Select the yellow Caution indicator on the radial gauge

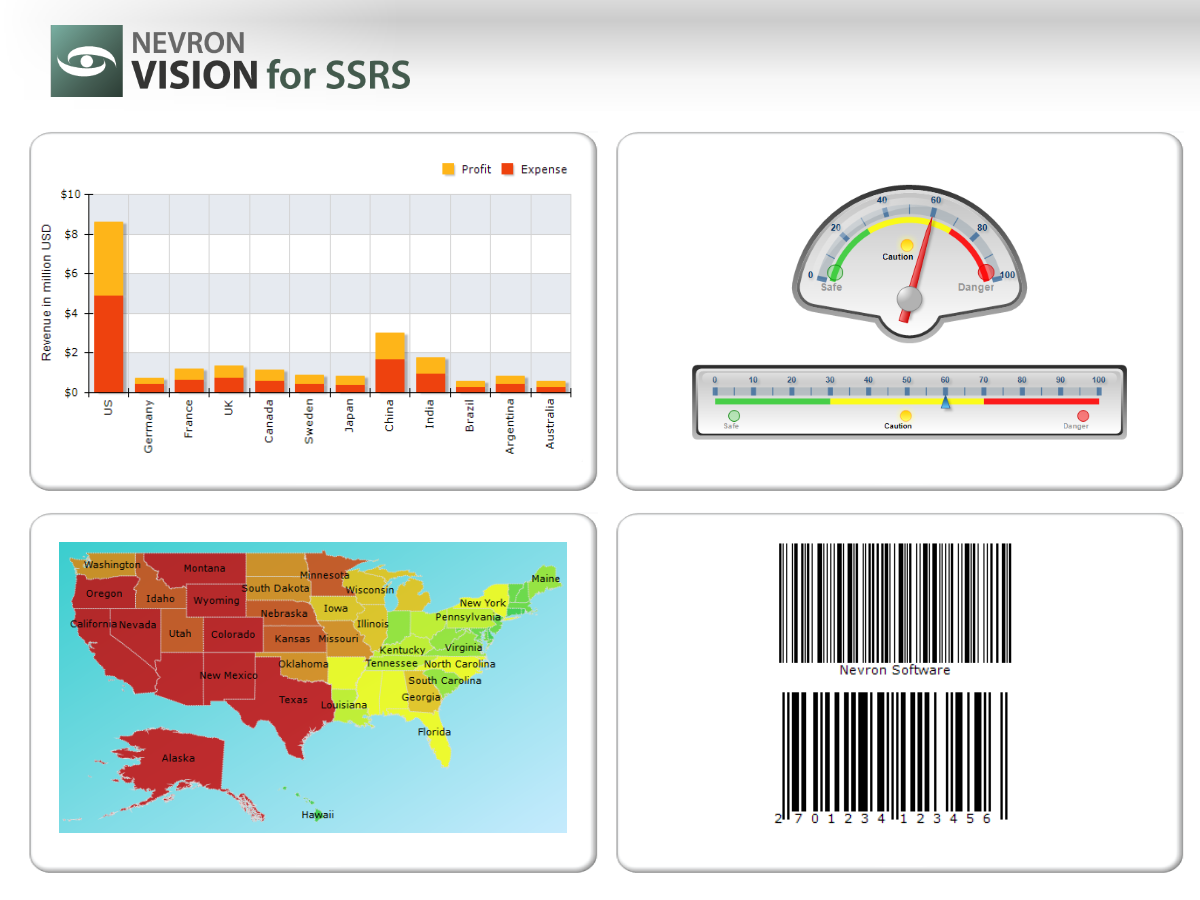[907, 243]
